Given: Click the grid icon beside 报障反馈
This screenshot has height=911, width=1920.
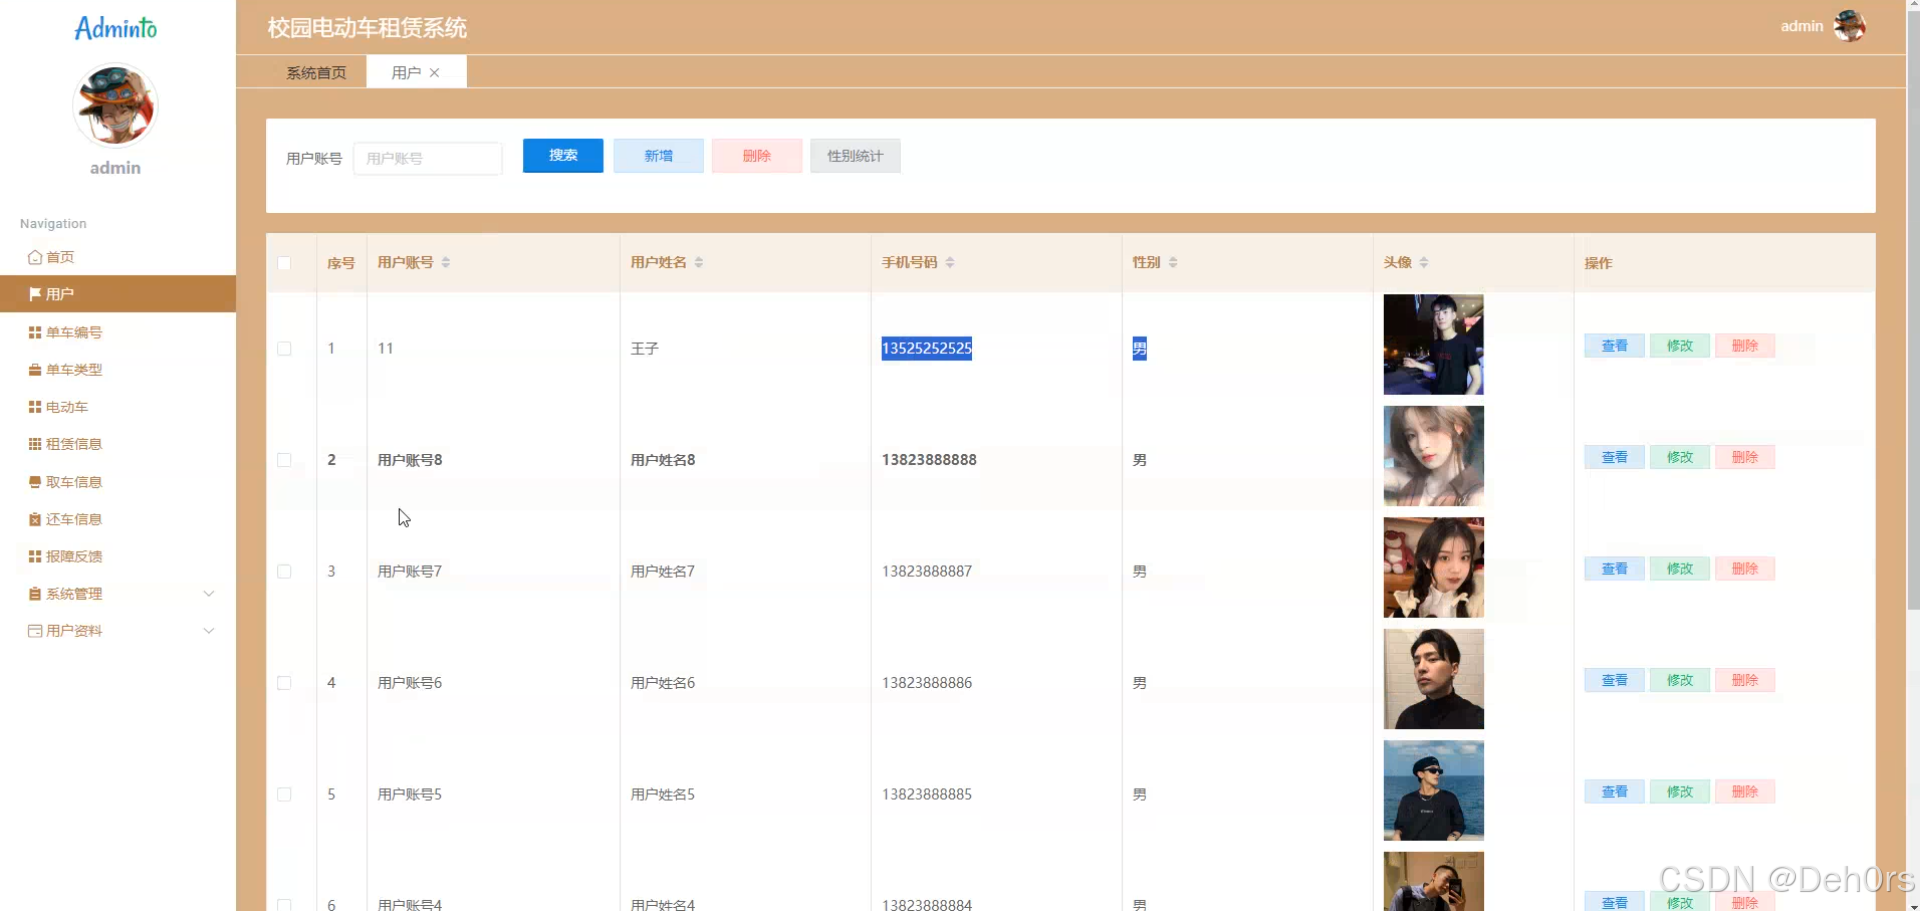Looking at the screenshot, I should pyautogui.click(x=35, y=556).
